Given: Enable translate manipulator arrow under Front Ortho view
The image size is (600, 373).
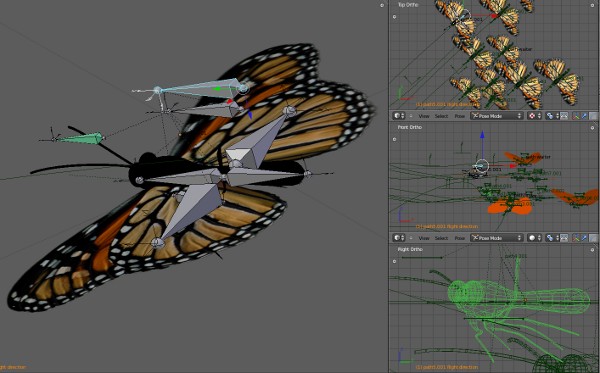Looking at the screenshot, I should click(x=585, y=238).
